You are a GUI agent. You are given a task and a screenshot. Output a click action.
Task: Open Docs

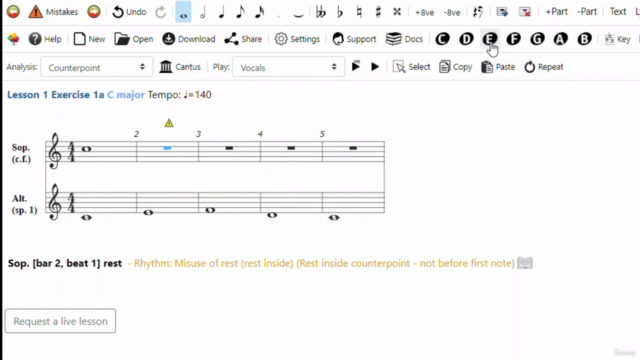pyautogui.click(x=404, y=39)
